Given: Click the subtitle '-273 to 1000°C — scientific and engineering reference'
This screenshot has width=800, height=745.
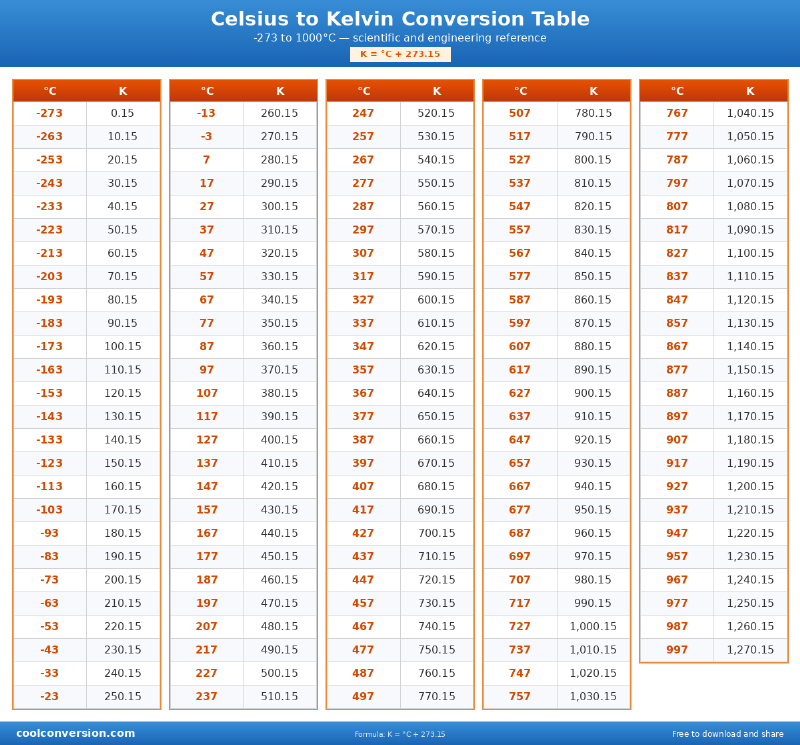Looking at the screenshot, I should coord(400,38).
